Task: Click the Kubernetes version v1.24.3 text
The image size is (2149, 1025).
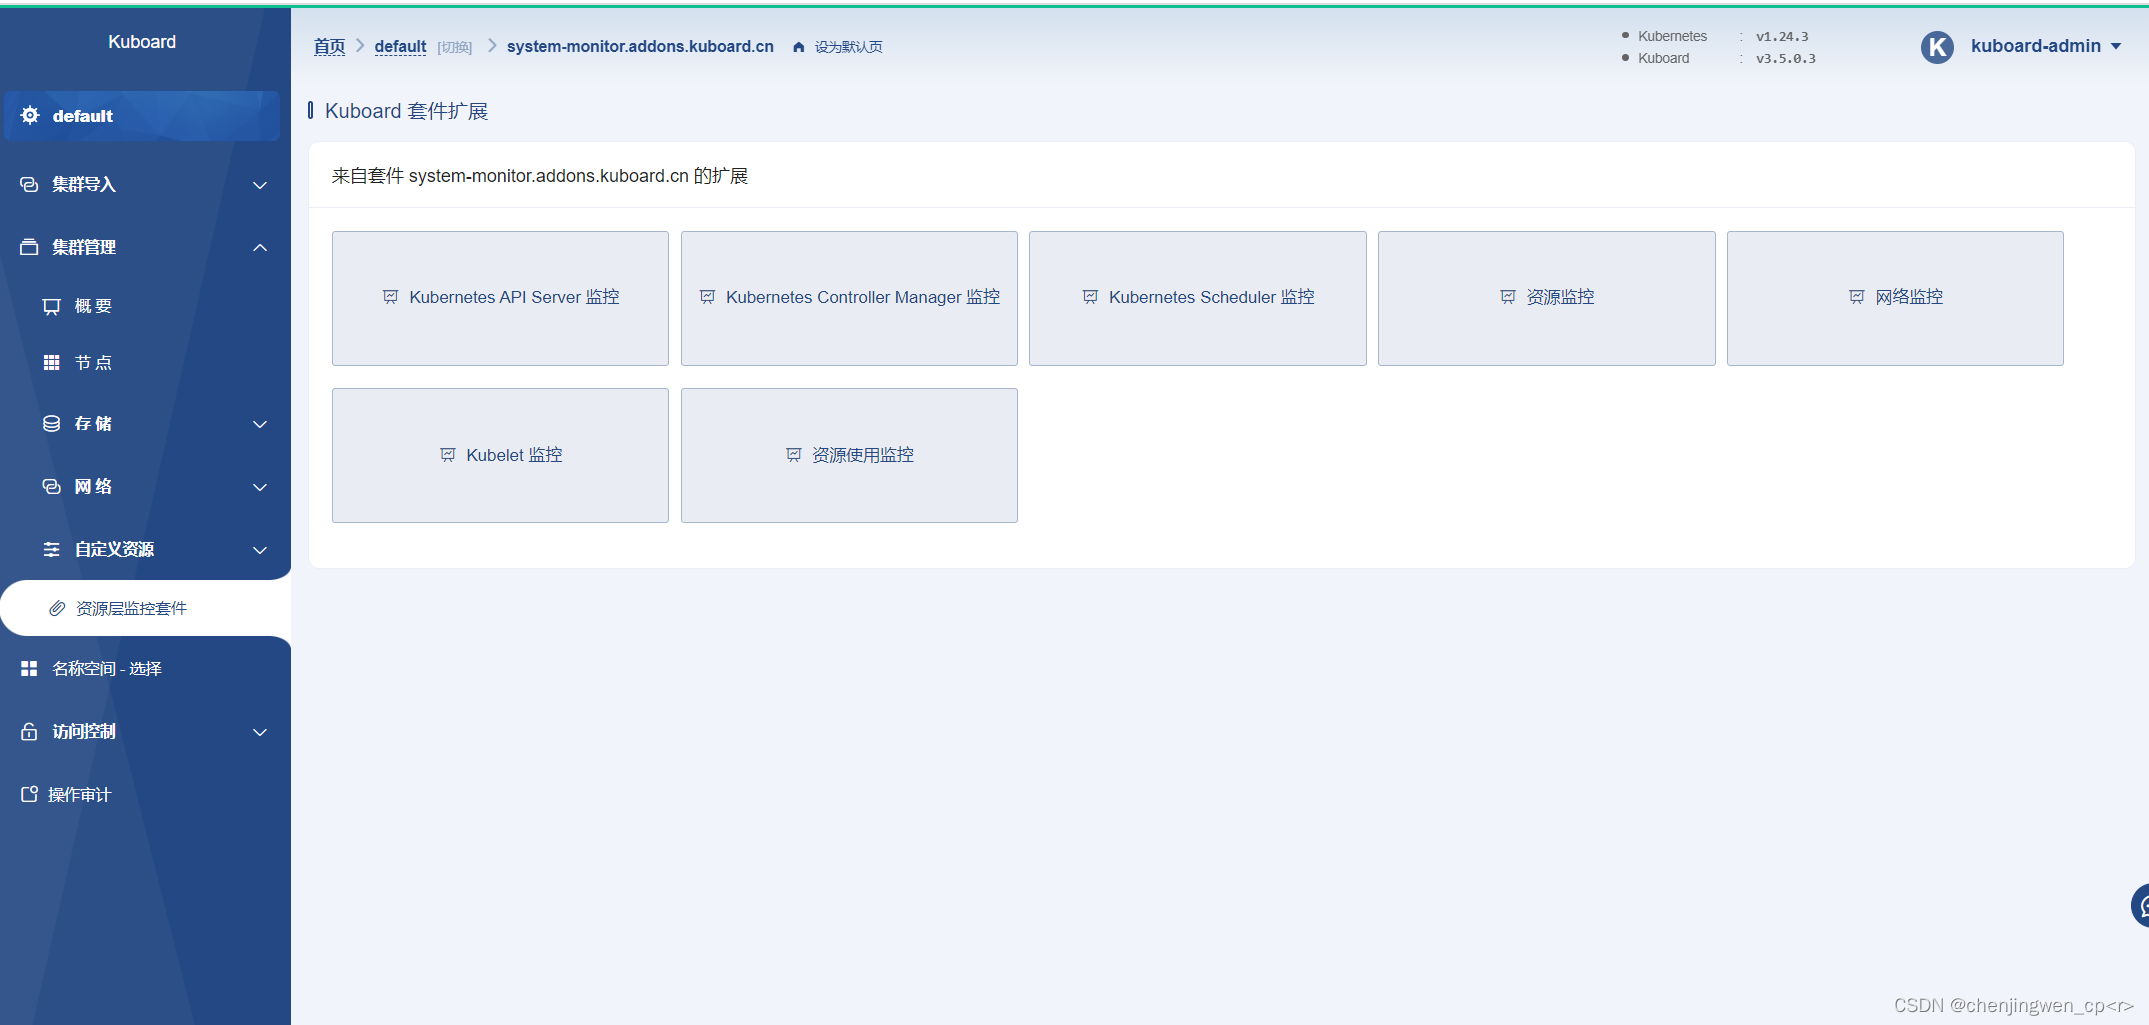Action: click(x=1782, y=37)
